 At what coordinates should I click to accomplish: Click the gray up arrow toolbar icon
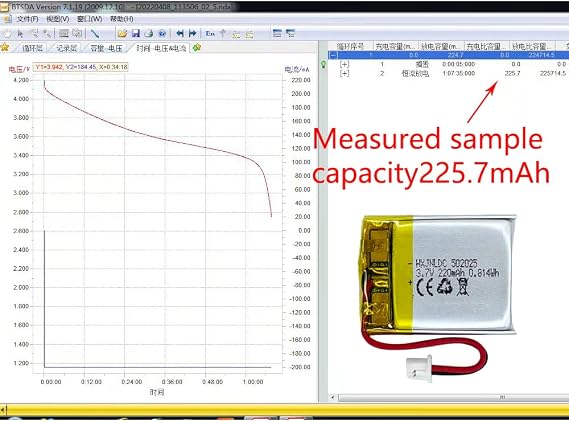[223, 33]
